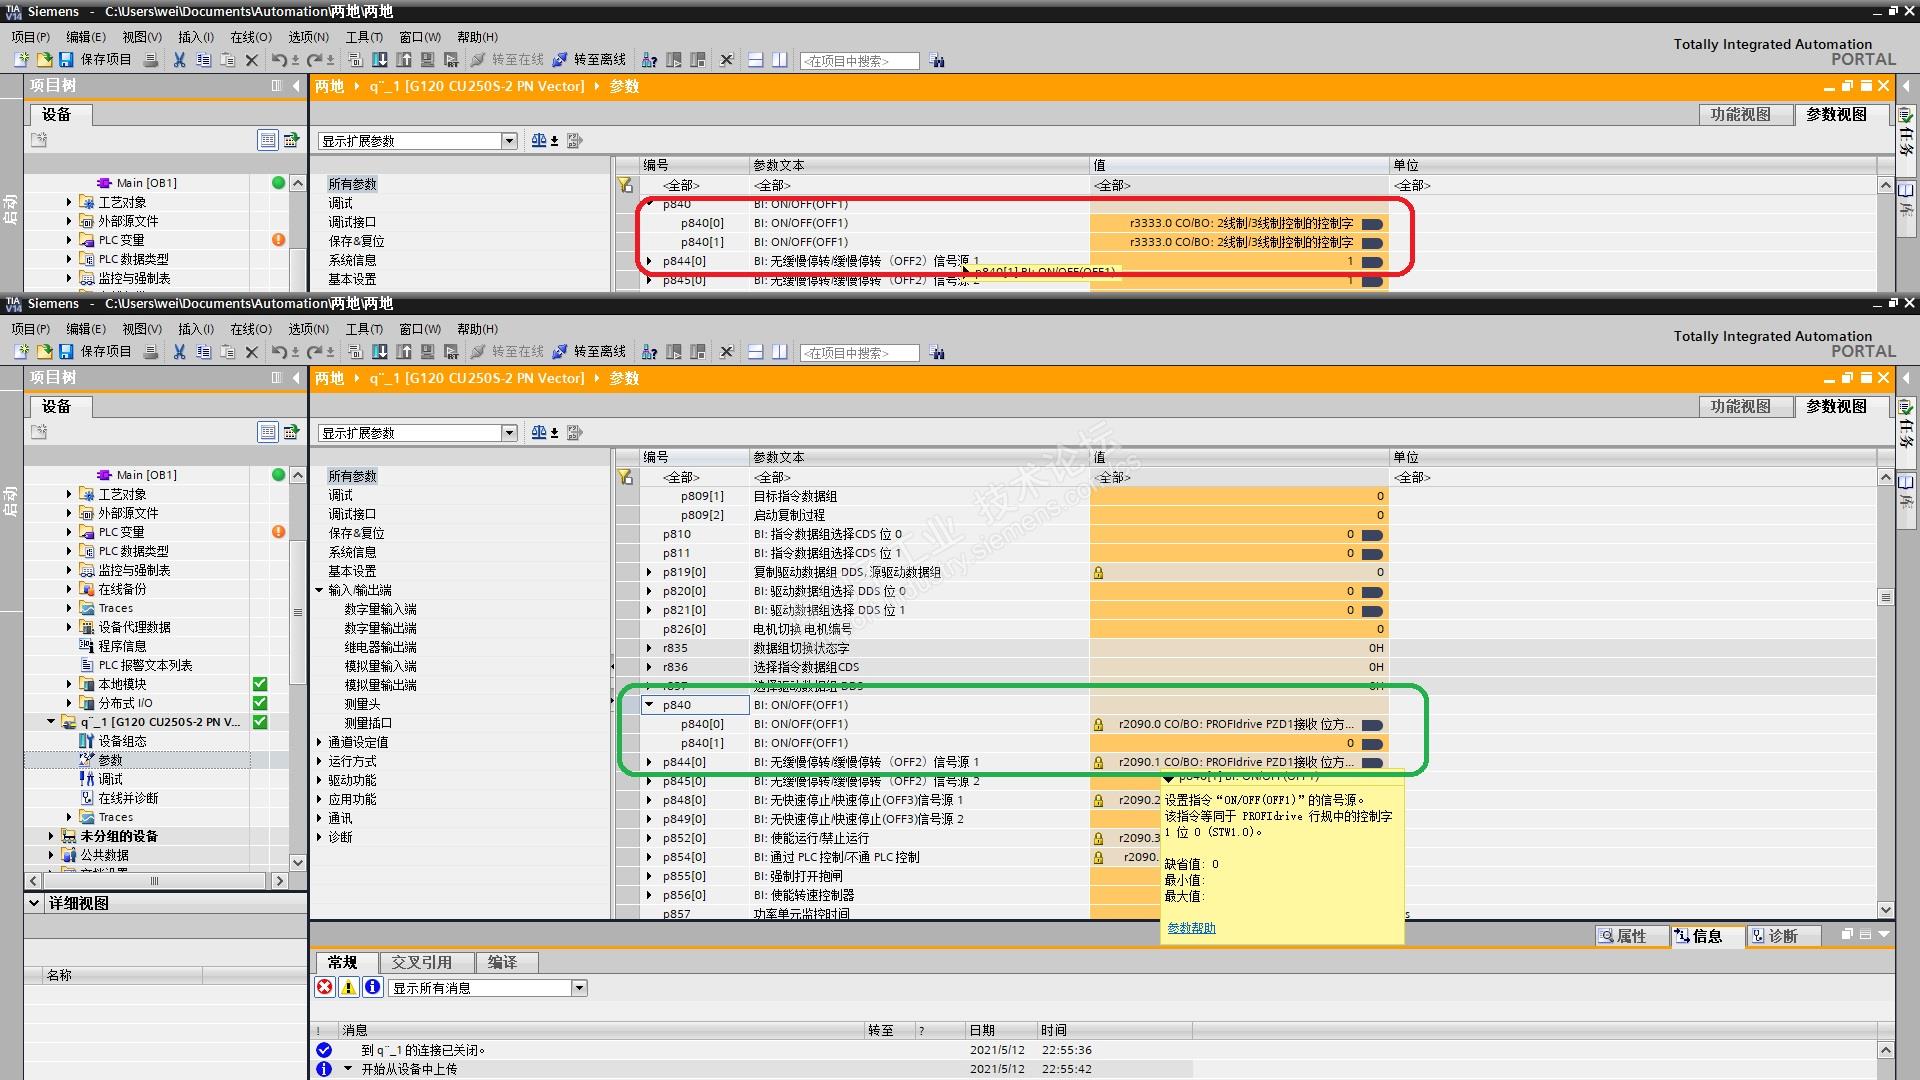The image size is (1920, 1080).
Task: Click the split editor horizontally icon
Action: (756, 352)
